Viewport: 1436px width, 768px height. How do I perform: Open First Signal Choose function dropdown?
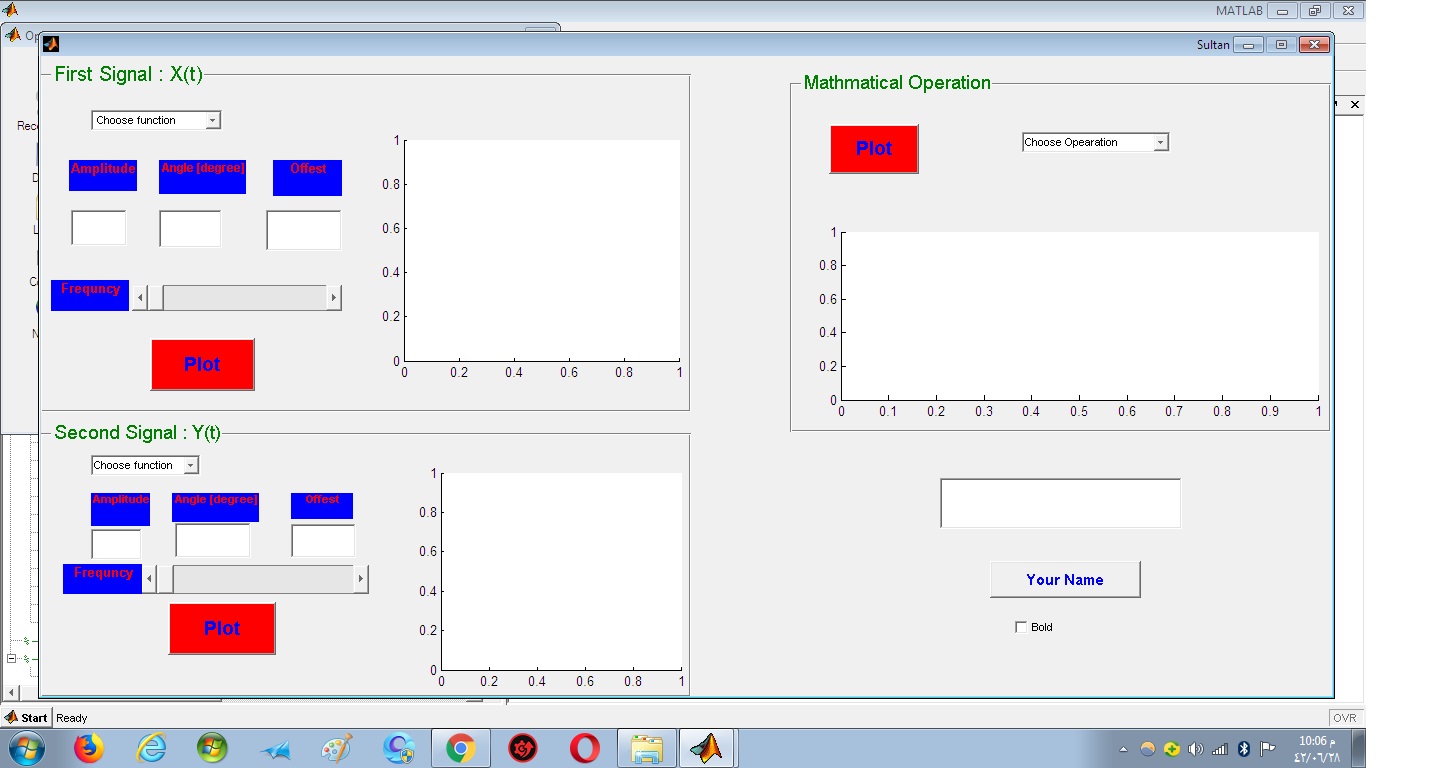coord(156,120)
